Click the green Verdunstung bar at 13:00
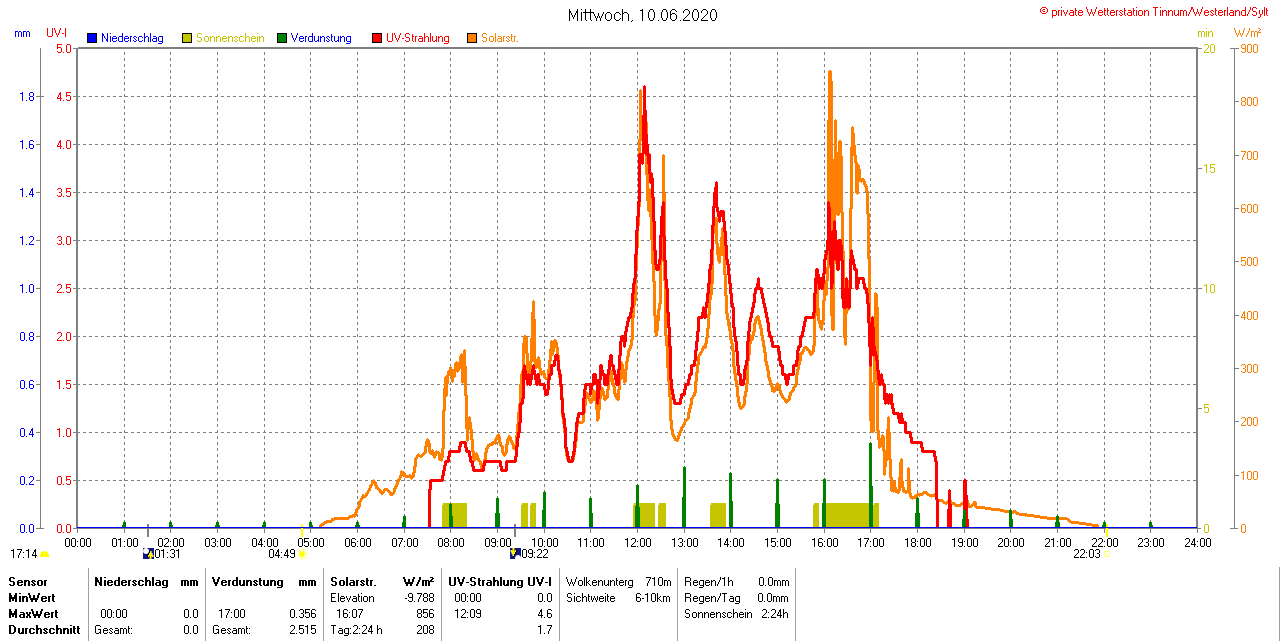Viewport: 1280px width, 641px height. click(684, 497)
